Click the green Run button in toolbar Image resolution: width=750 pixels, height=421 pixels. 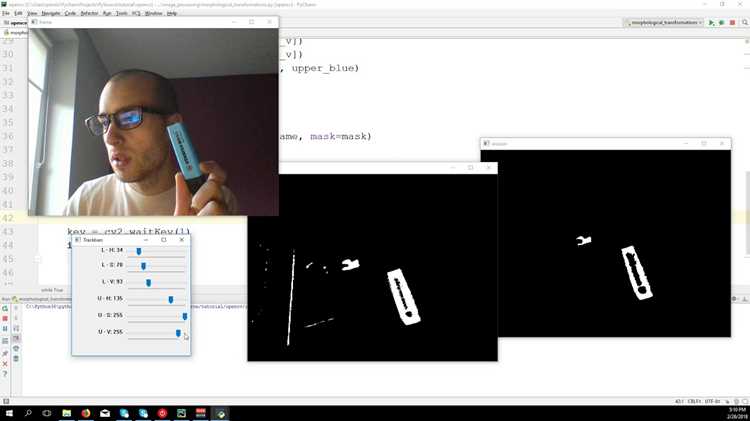tap(711, 22)
